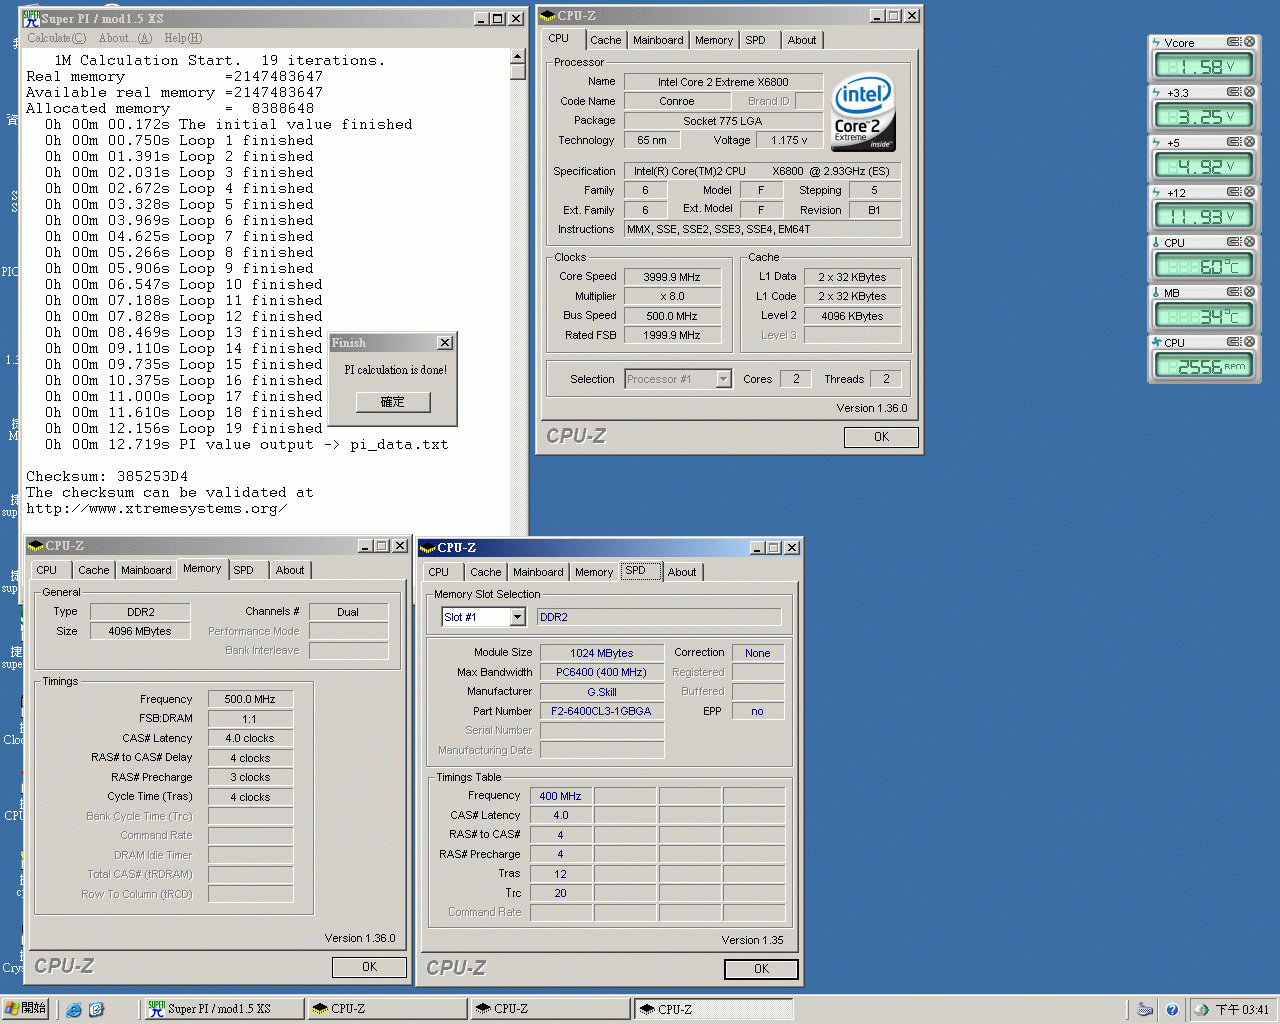The height and width of the screenshot is (1024, 1280).
Task: Click the Multiplier x 8.0 field
Action: pos(672,296)
